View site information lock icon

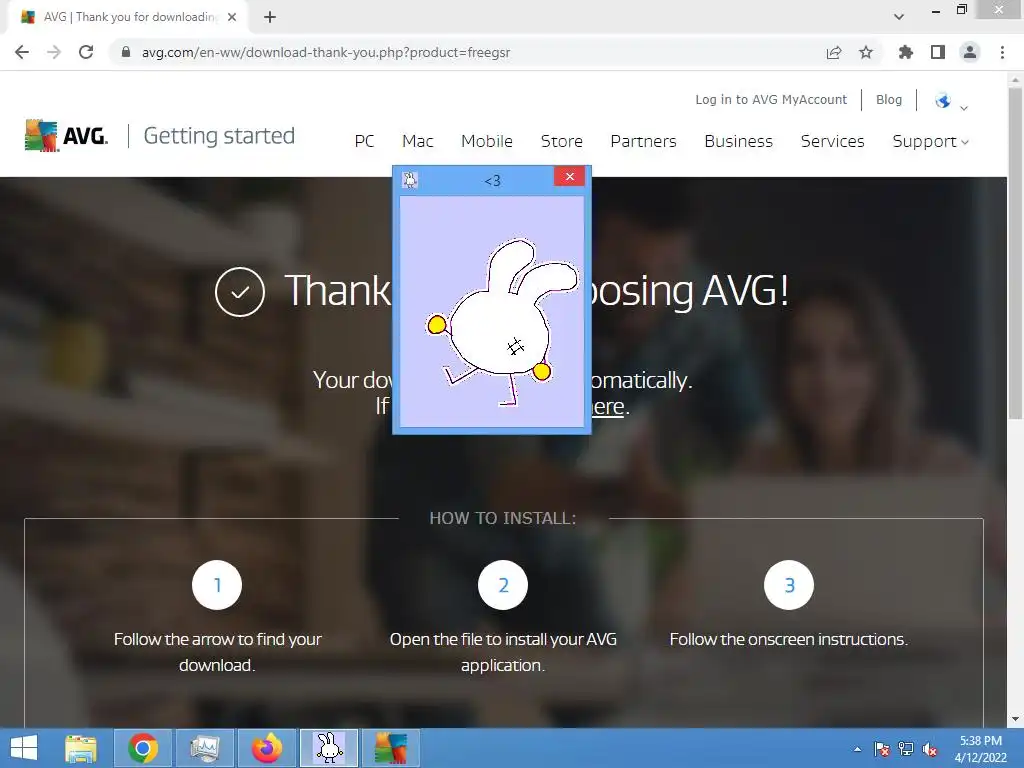tap(126, 52)
